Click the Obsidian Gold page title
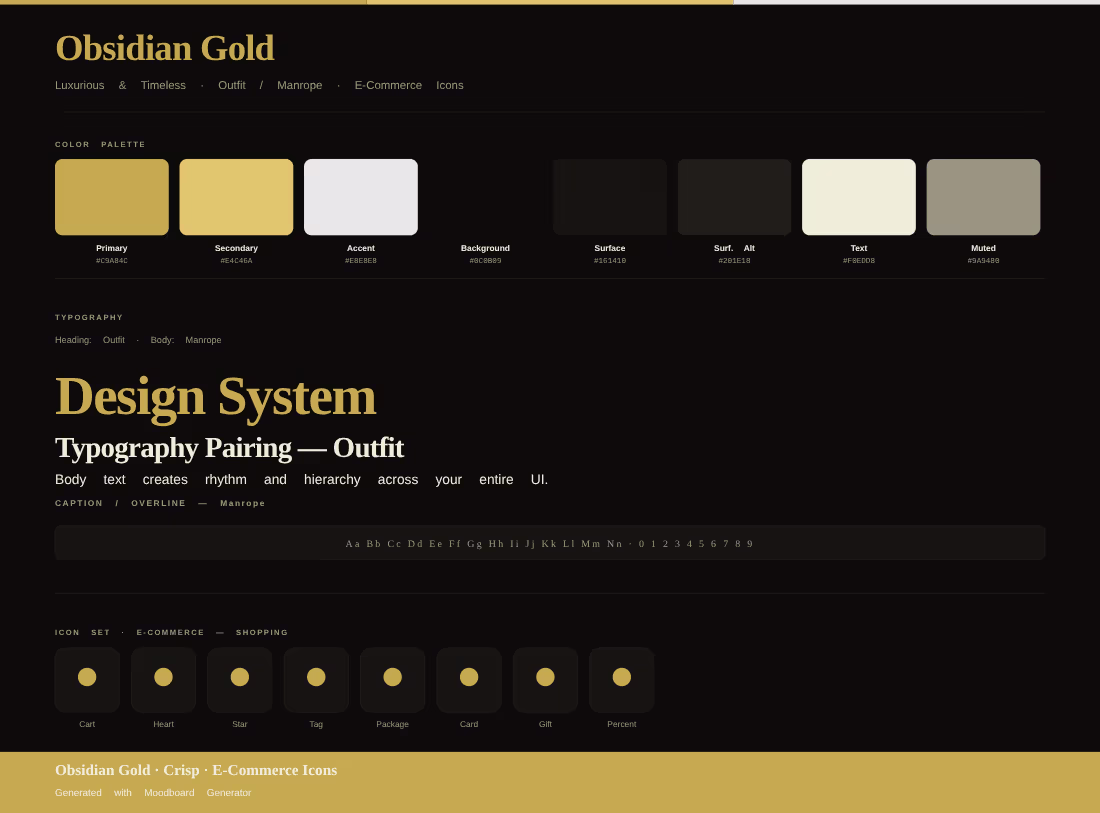Screen dimensions: 1100x813 (165, 48)
